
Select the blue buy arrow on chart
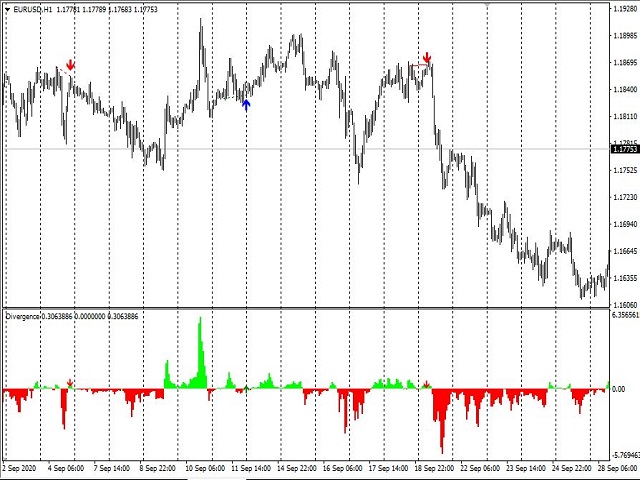pos(246,102)
